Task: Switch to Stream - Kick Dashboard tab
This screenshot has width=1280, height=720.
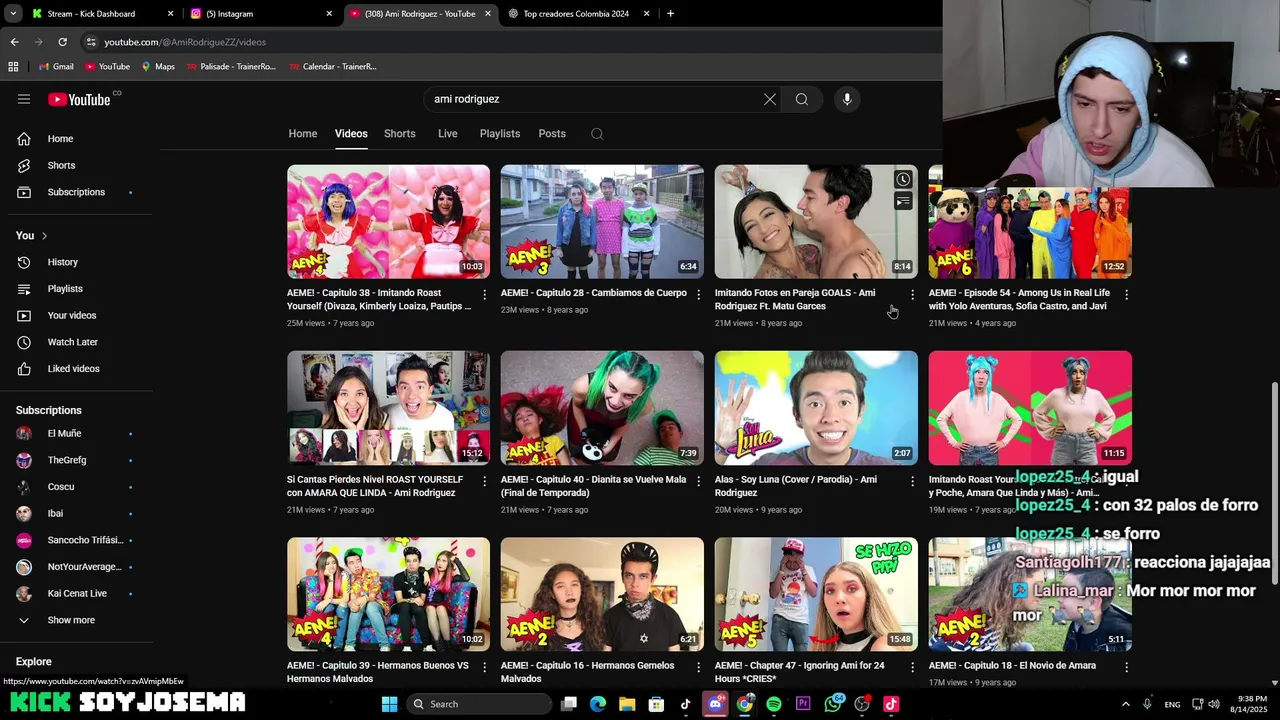Action: [102, 14]
